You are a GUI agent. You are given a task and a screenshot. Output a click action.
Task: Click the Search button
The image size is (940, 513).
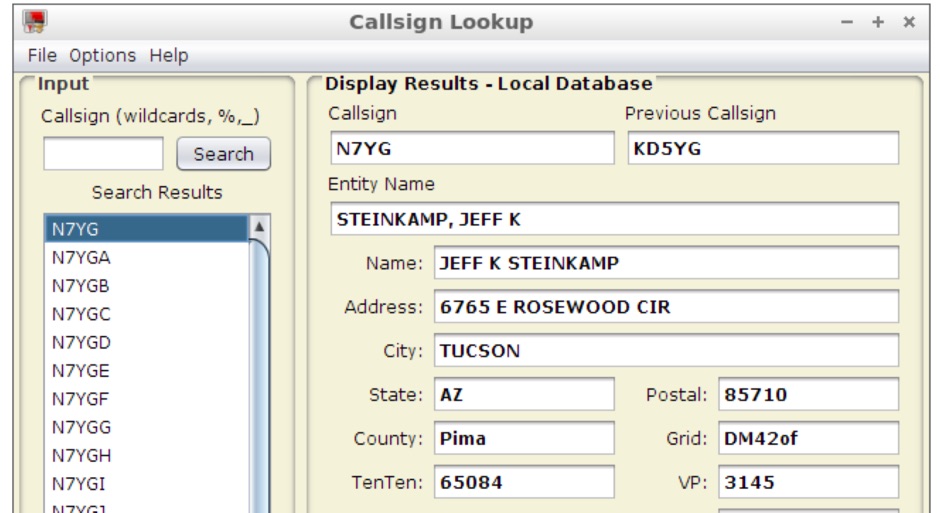point(224,154)
